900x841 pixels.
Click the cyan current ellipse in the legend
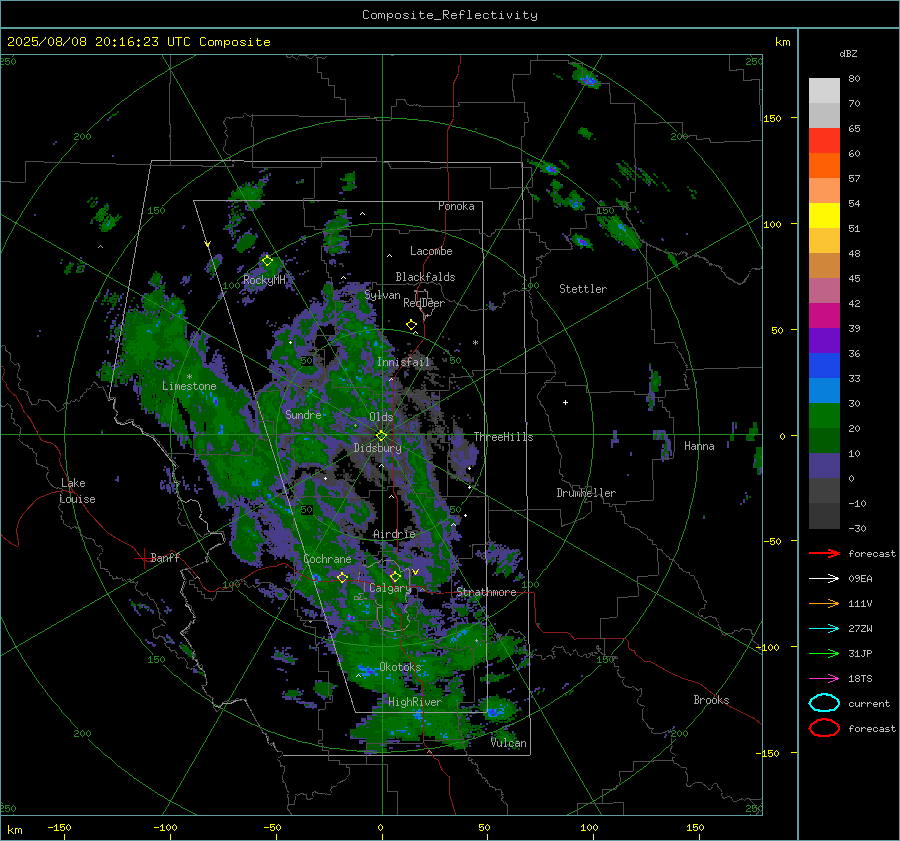(x=824, y=703)
